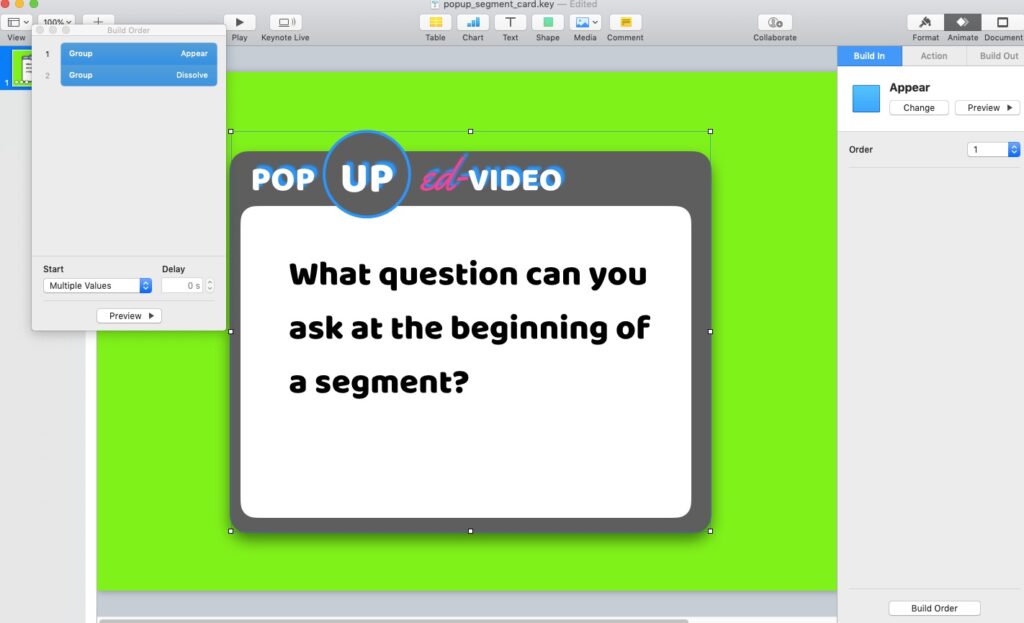Open the Media insert menu
Screen dimensions: 1024x623
tap(585, 22)
